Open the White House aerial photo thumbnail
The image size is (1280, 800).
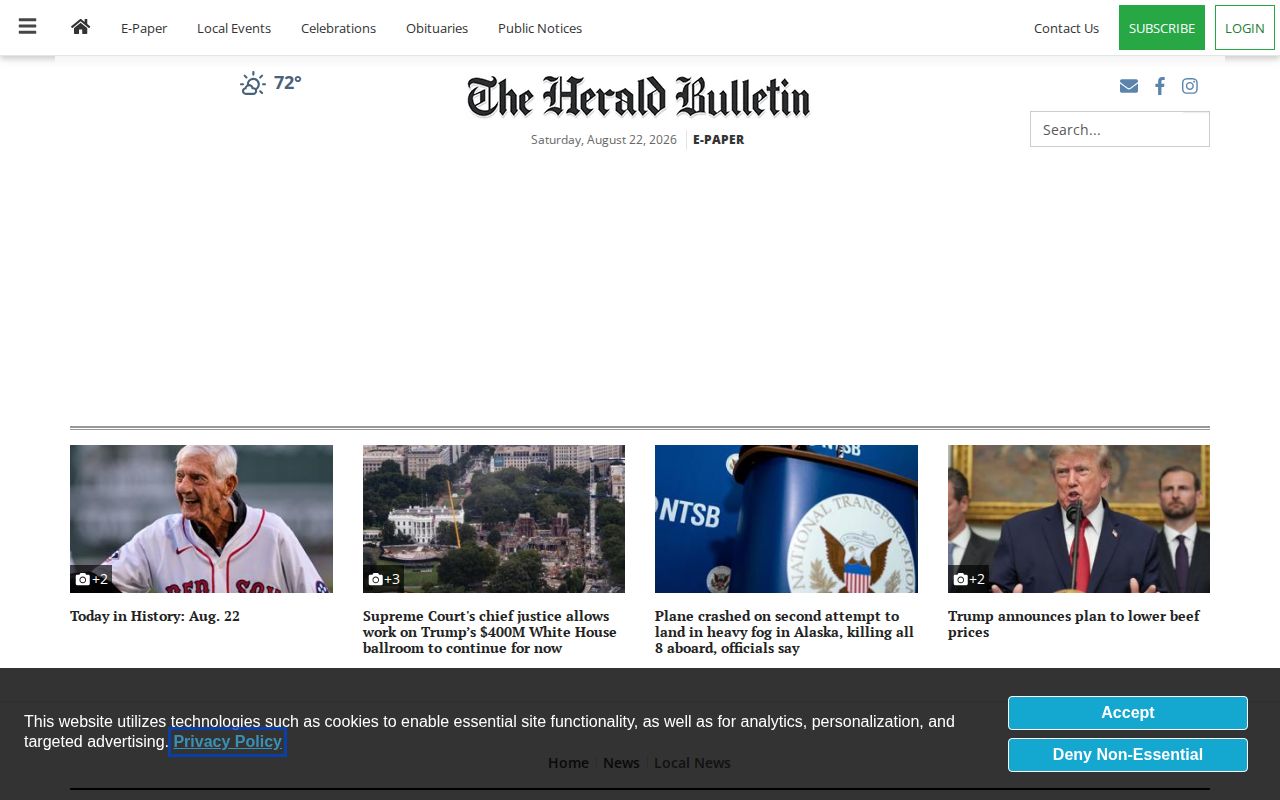[494, 519]
